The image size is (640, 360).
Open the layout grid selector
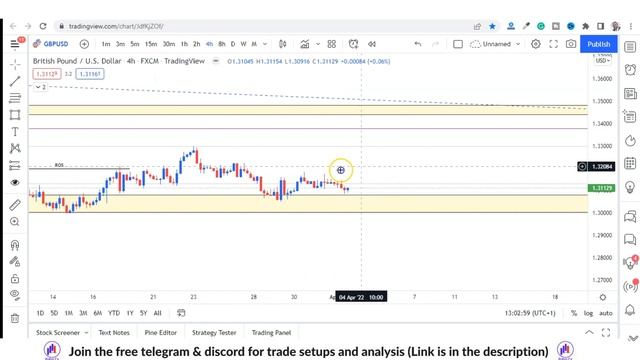coord(331,44)
